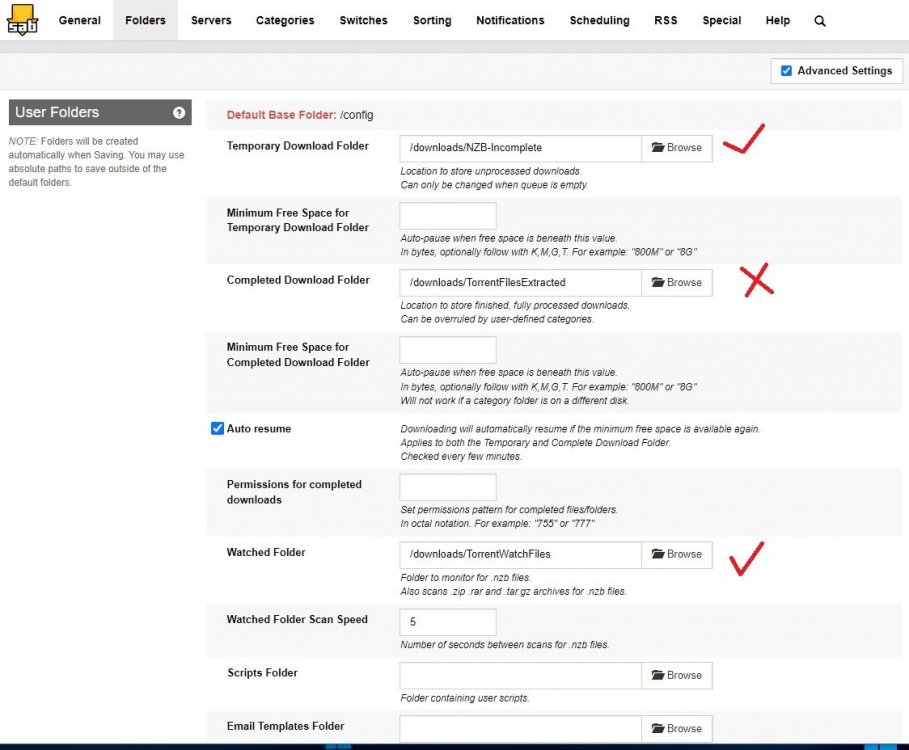Viewport: 909px width, 750px height.
Task: Focus Minimum Free Space for Temporary field
Action: [x=448, y=216]
